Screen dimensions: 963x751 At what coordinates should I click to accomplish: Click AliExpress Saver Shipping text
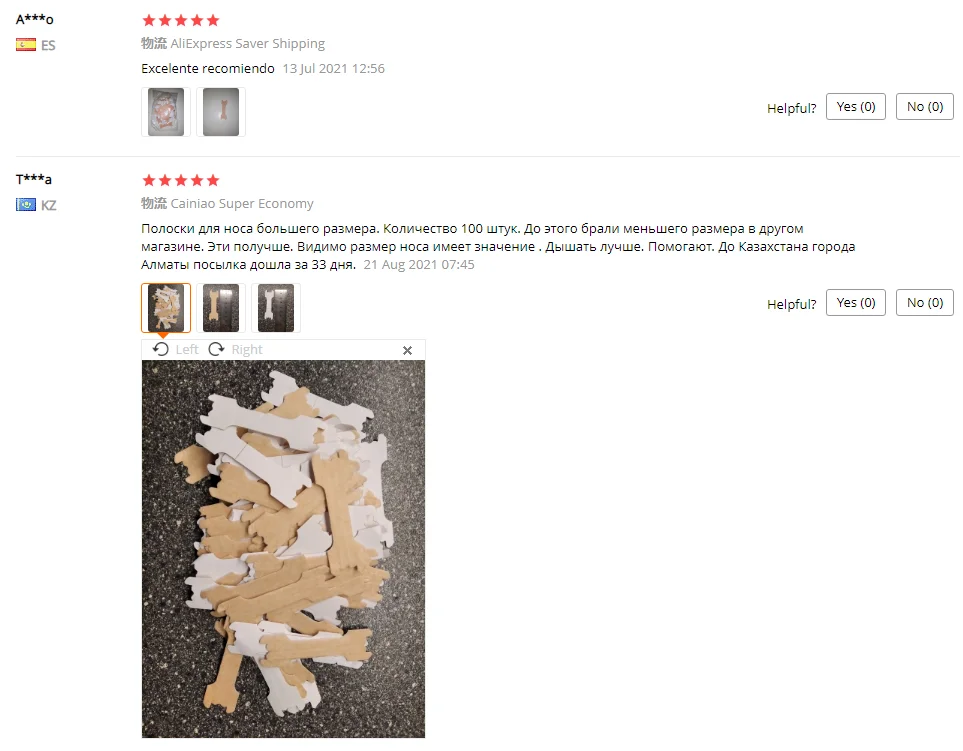[248, 44]
